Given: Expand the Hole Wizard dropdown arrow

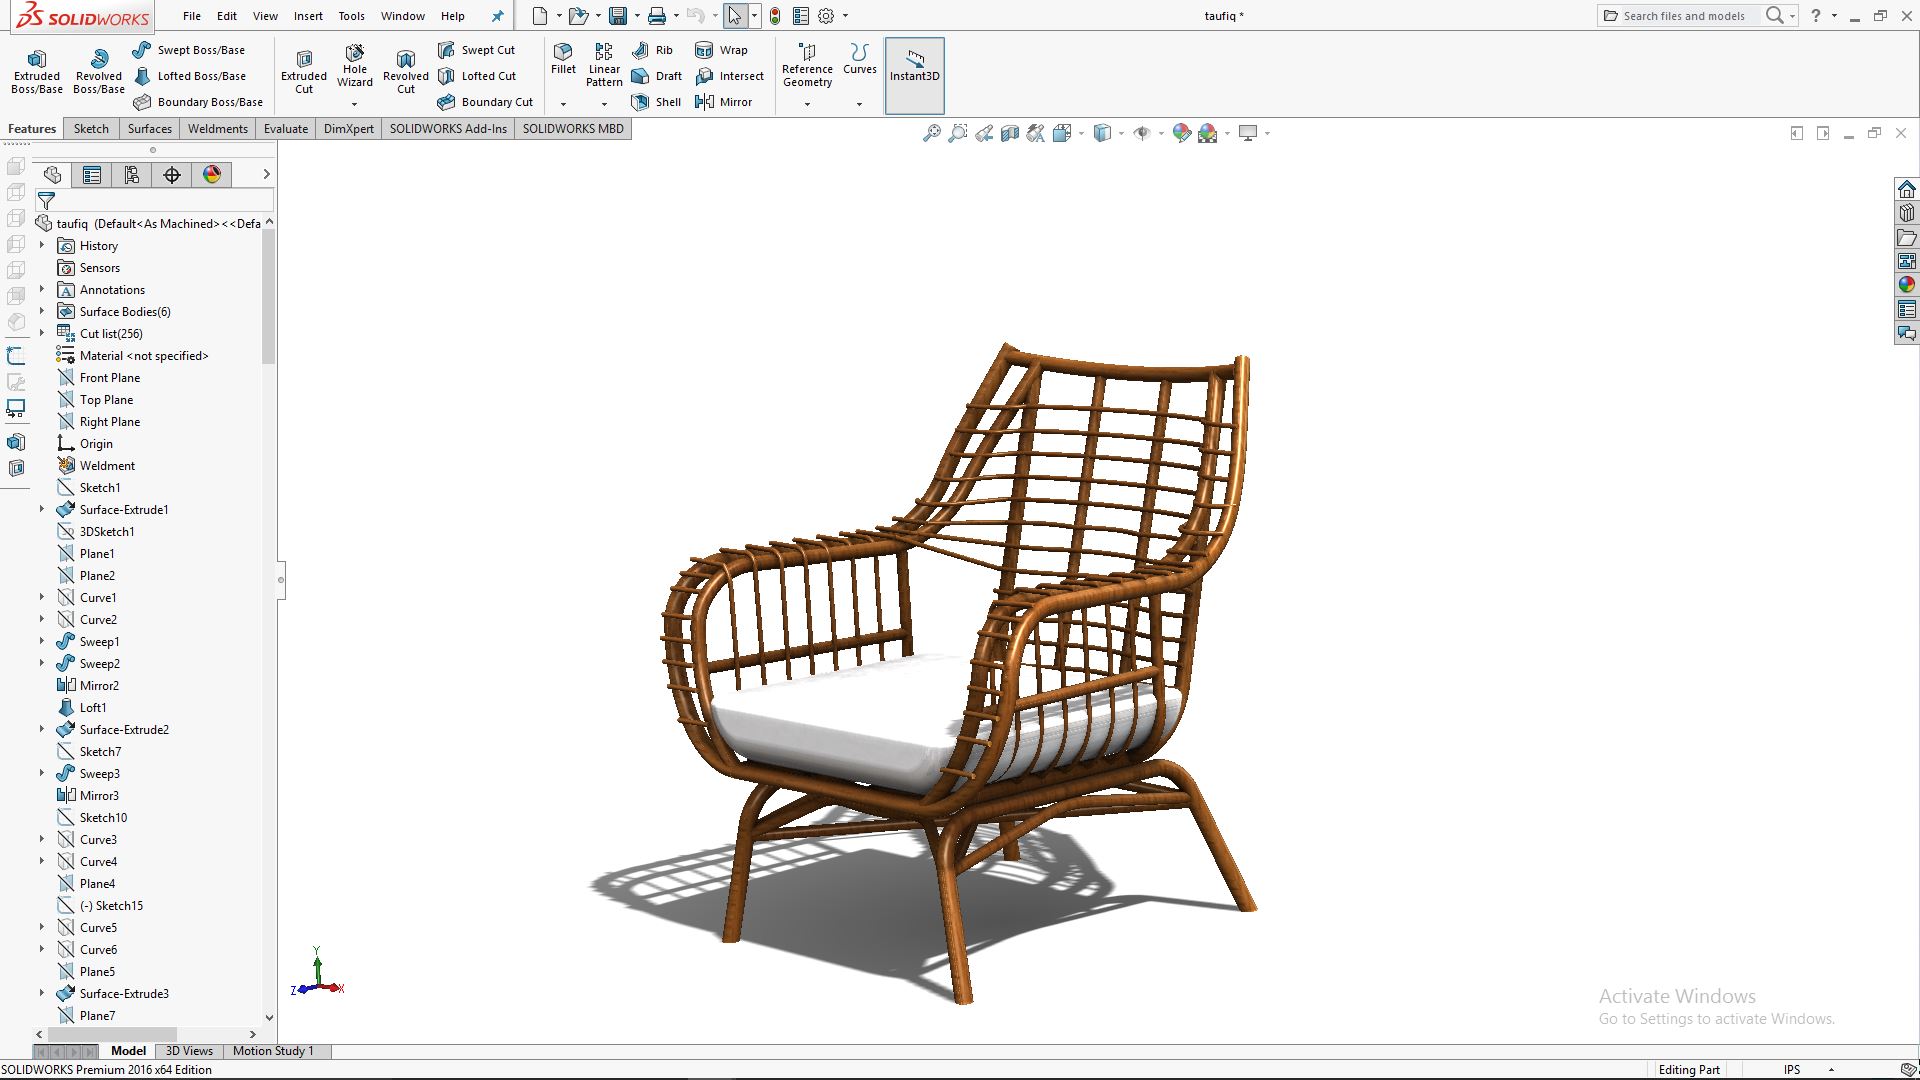Looking at the screenshot, I should pos(354,104).
